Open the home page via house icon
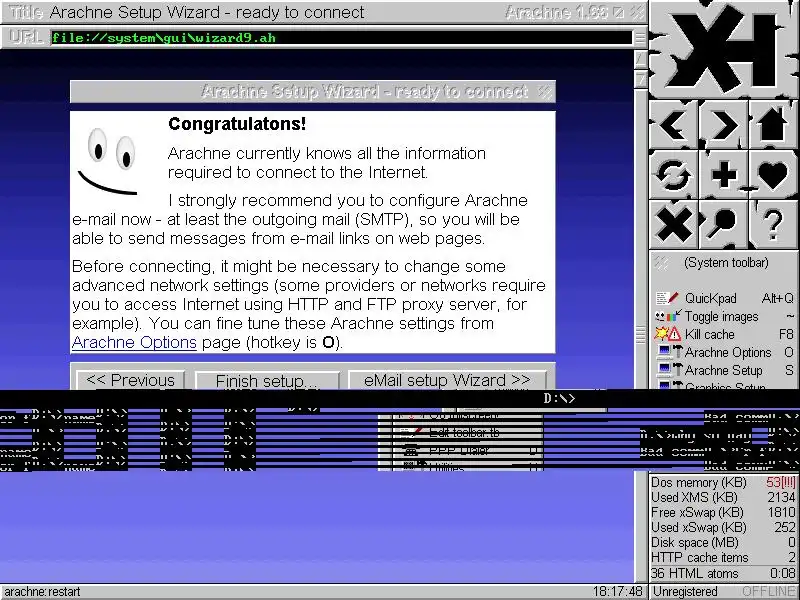This screenshot has width=800, height=600. point(773,125)
